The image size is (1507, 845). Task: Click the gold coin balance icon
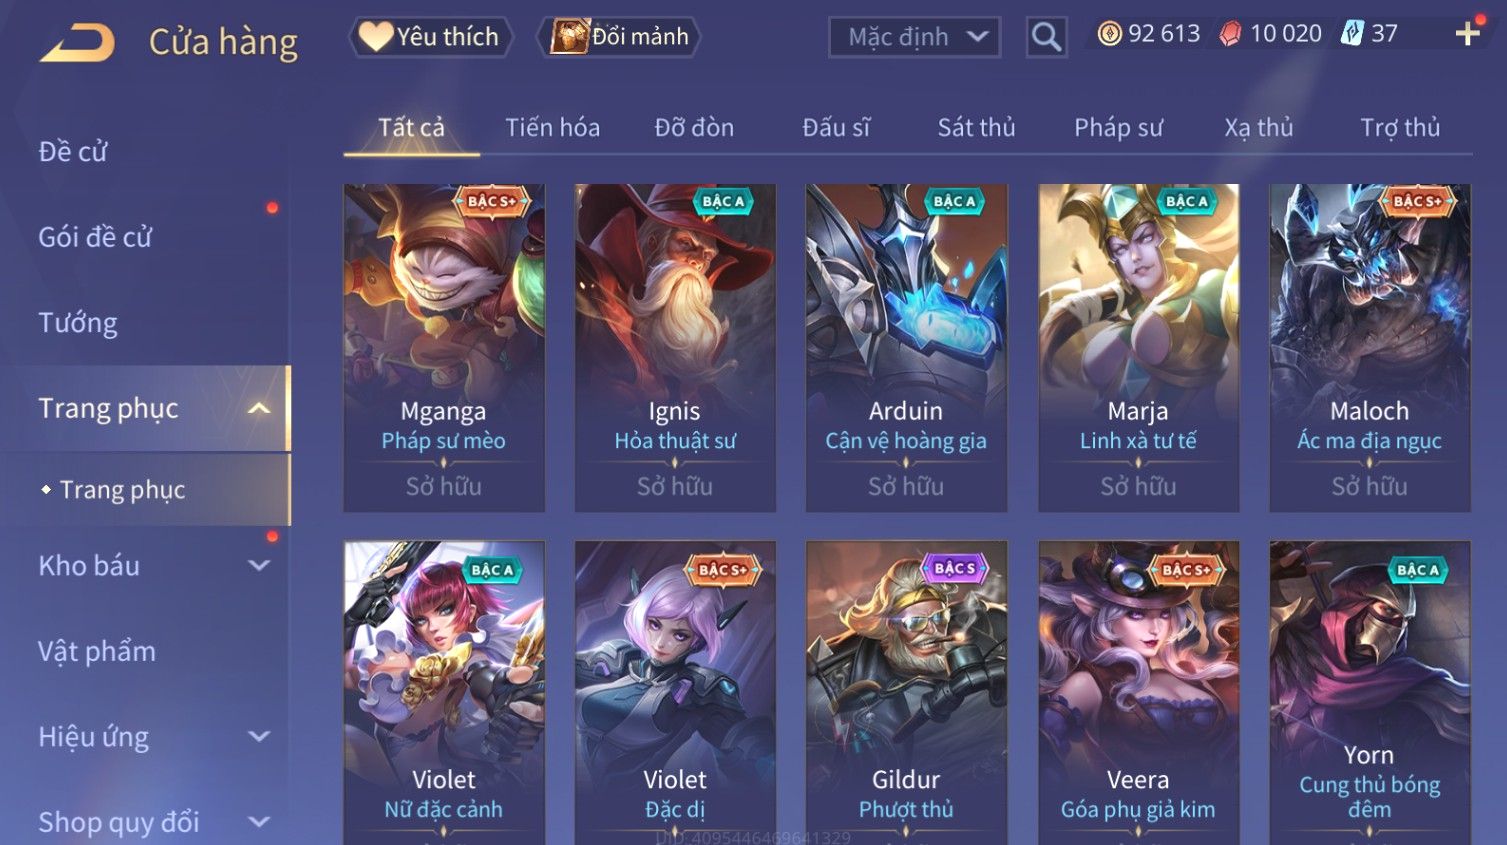click(1109, 34)
